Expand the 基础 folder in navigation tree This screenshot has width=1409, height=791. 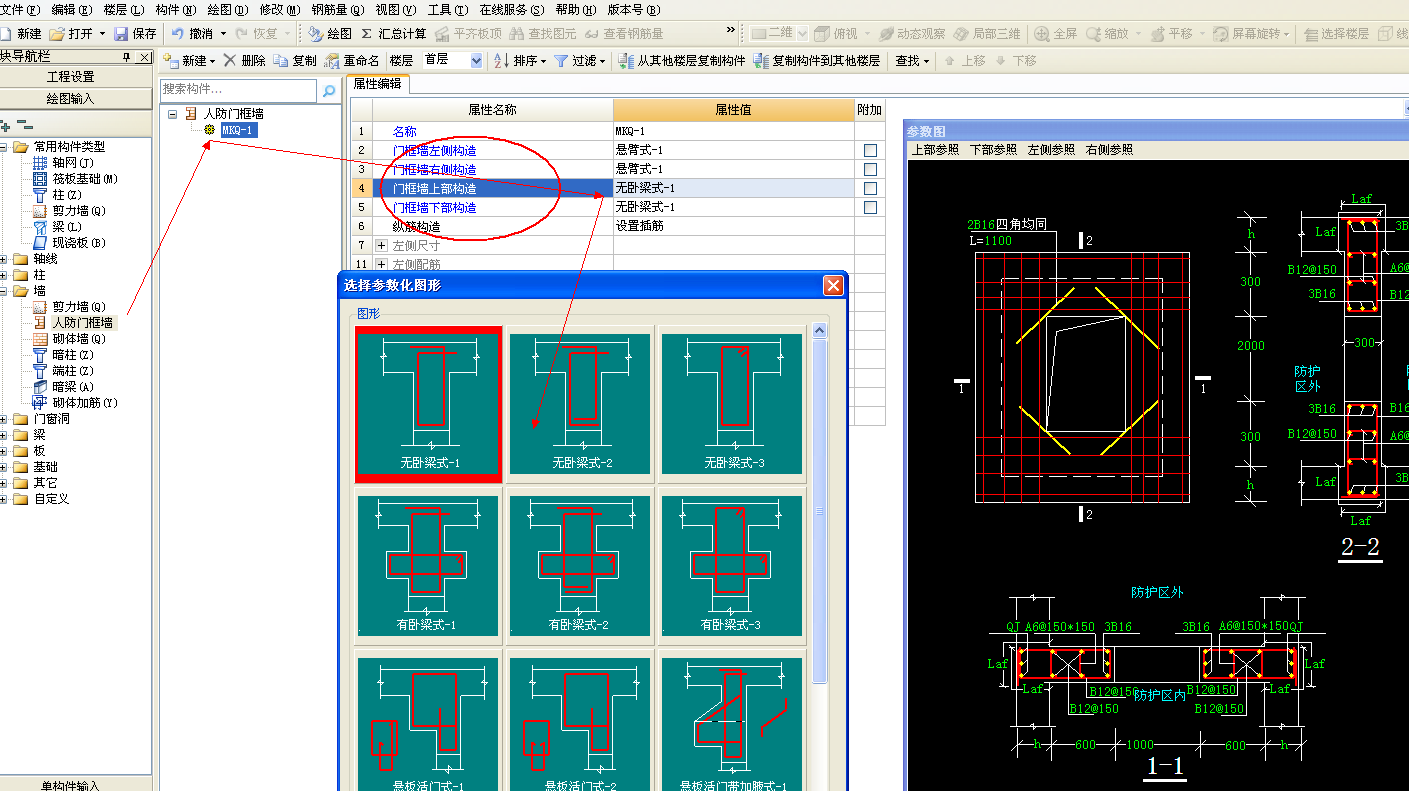click(x=4, y=466)
